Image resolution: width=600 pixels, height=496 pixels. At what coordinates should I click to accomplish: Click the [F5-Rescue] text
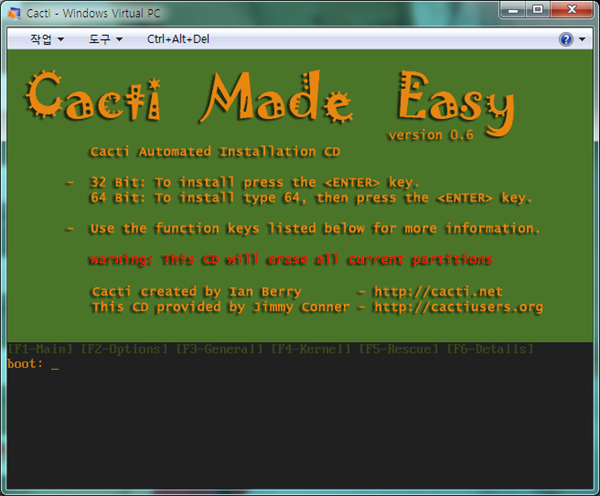[398, 349]
